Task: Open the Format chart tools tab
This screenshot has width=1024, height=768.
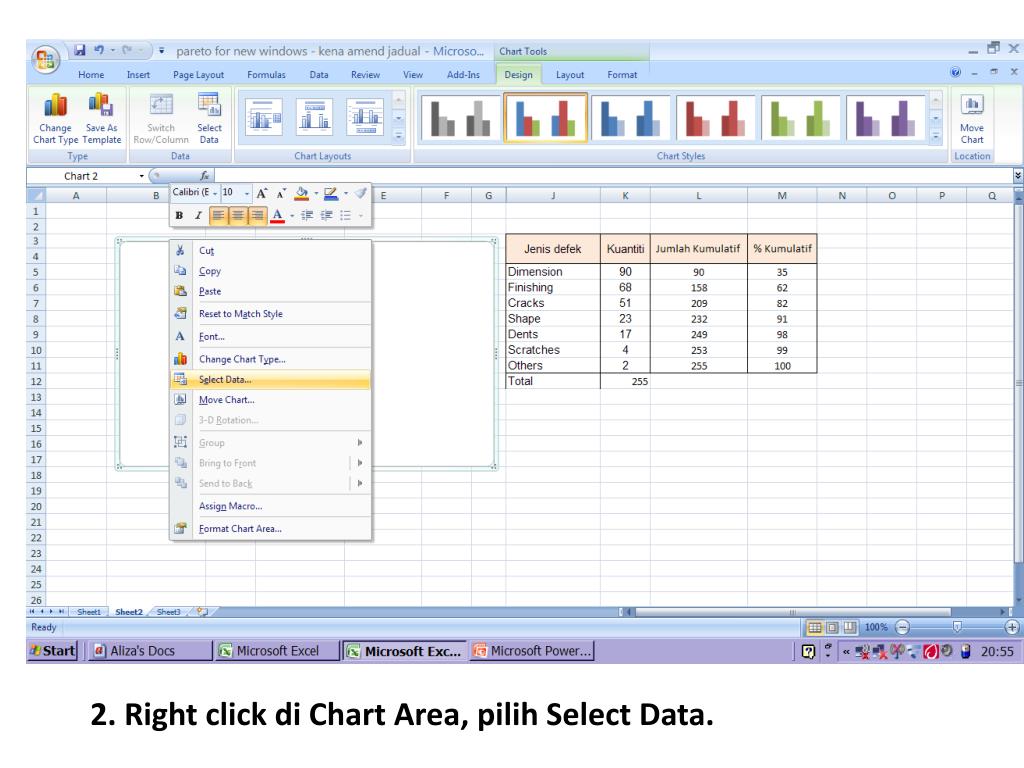Action: point(622,74)
